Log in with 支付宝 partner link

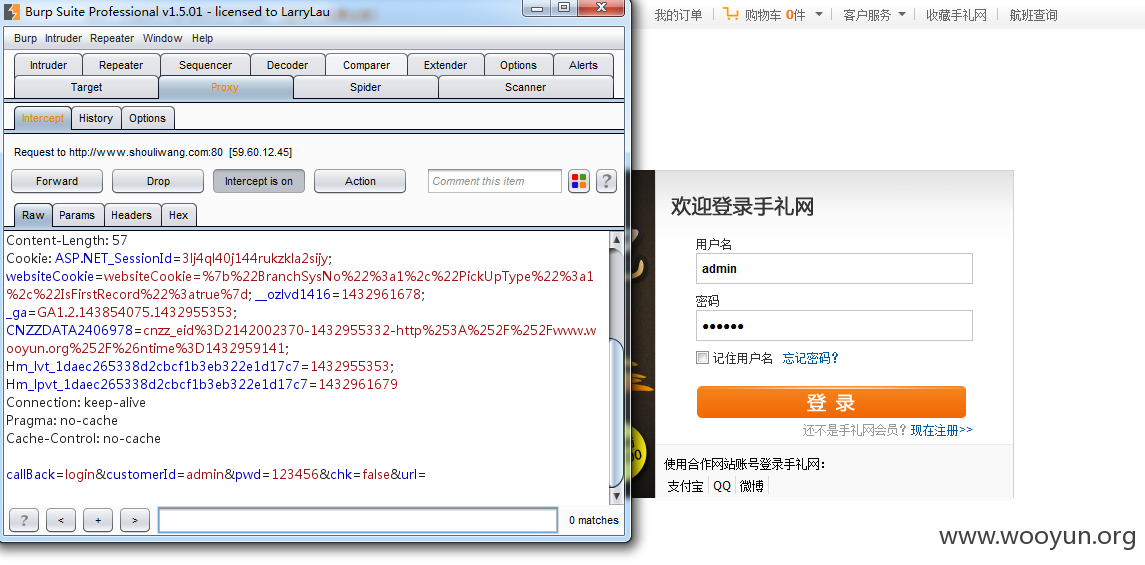pyautogui.click(x=686, y=485)
